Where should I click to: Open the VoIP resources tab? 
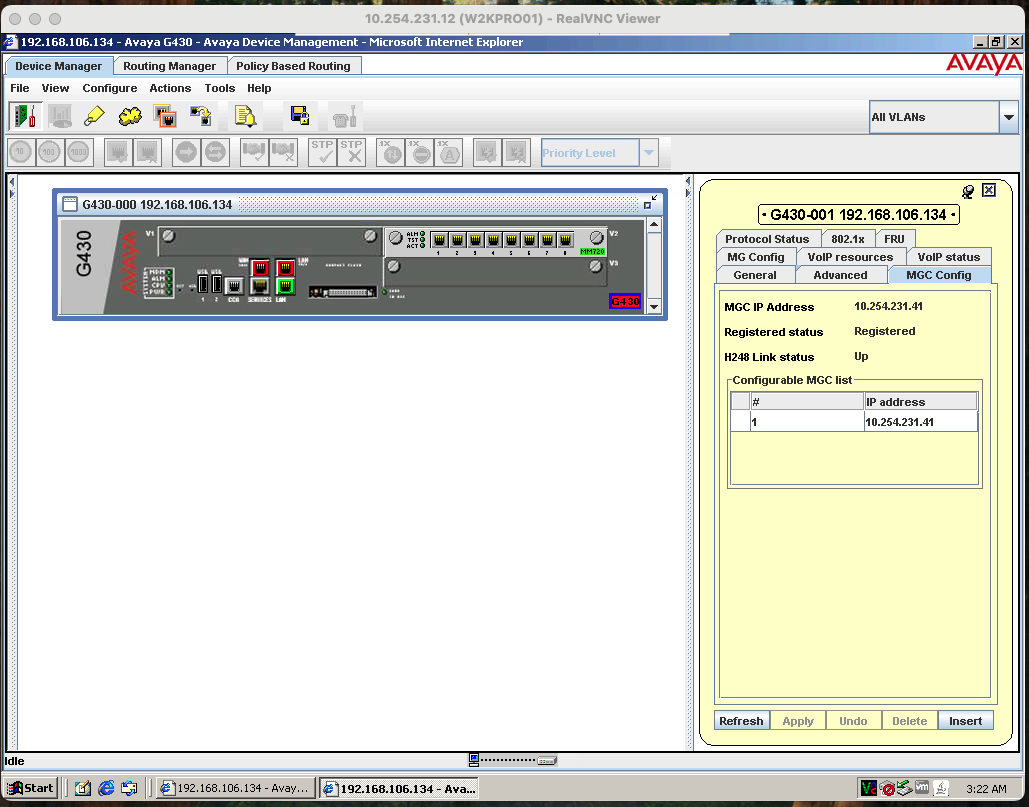click(850, 257)
